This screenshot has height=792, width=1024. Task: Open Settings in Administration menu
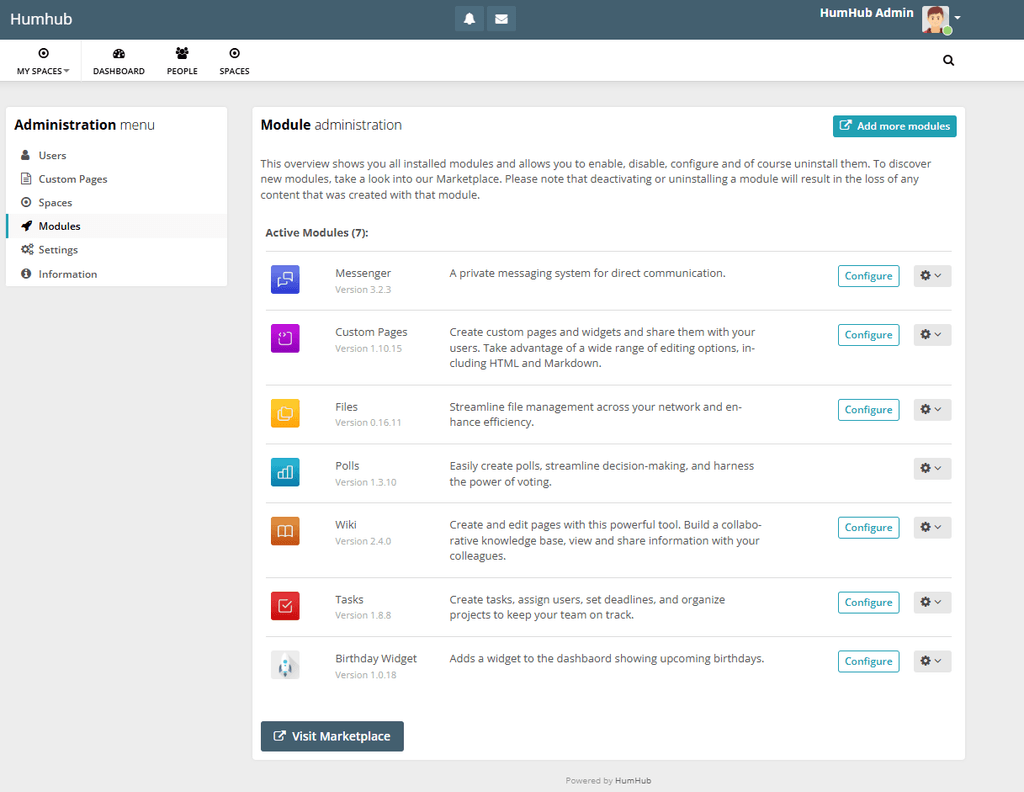[x=58, y=250]
